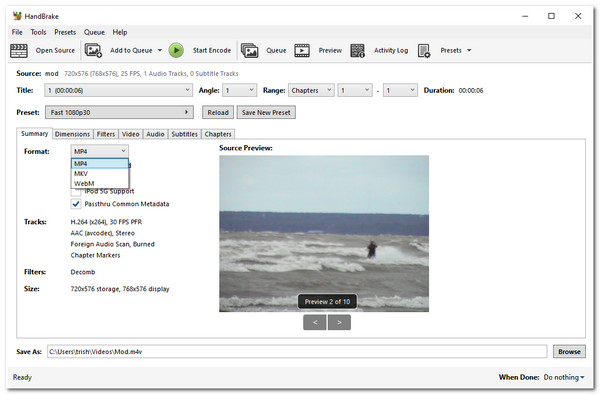Open the Help menu
600x395 pixels.
coord(120,32)
